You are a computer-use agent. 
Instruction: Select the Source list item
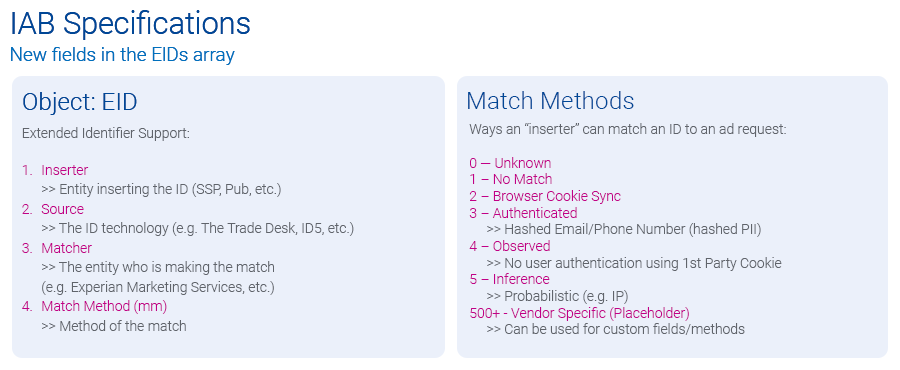point(62,209)
